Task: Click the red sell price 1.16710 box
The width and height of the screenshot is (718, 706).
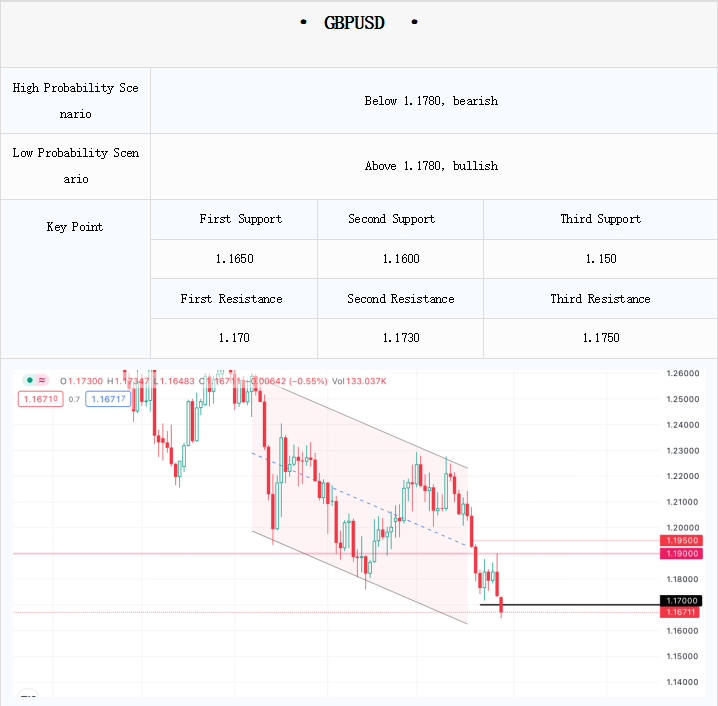Action: 40,399
